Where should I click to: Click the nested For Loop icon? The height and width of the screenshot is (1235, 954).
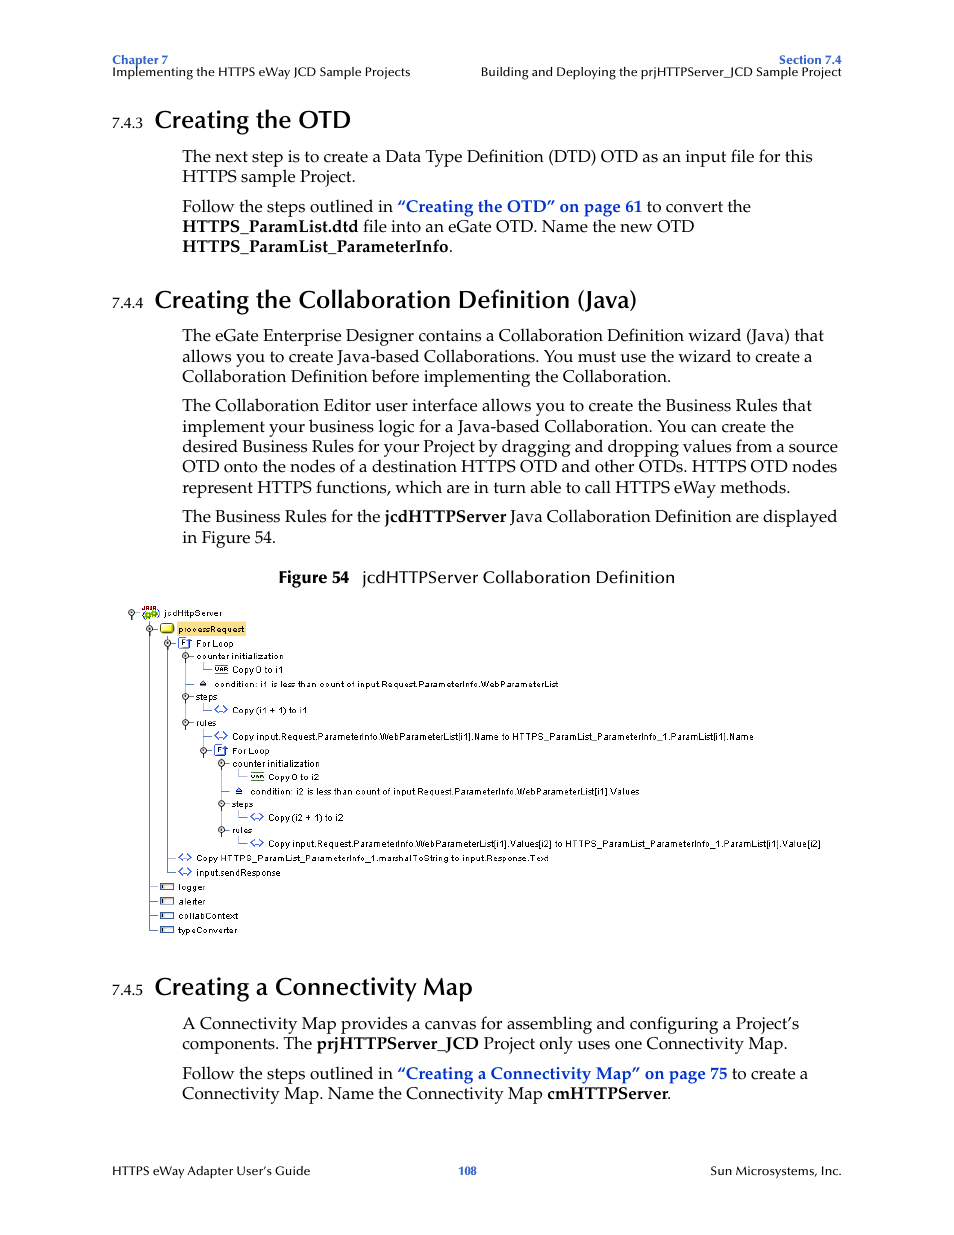click(221, 750)
